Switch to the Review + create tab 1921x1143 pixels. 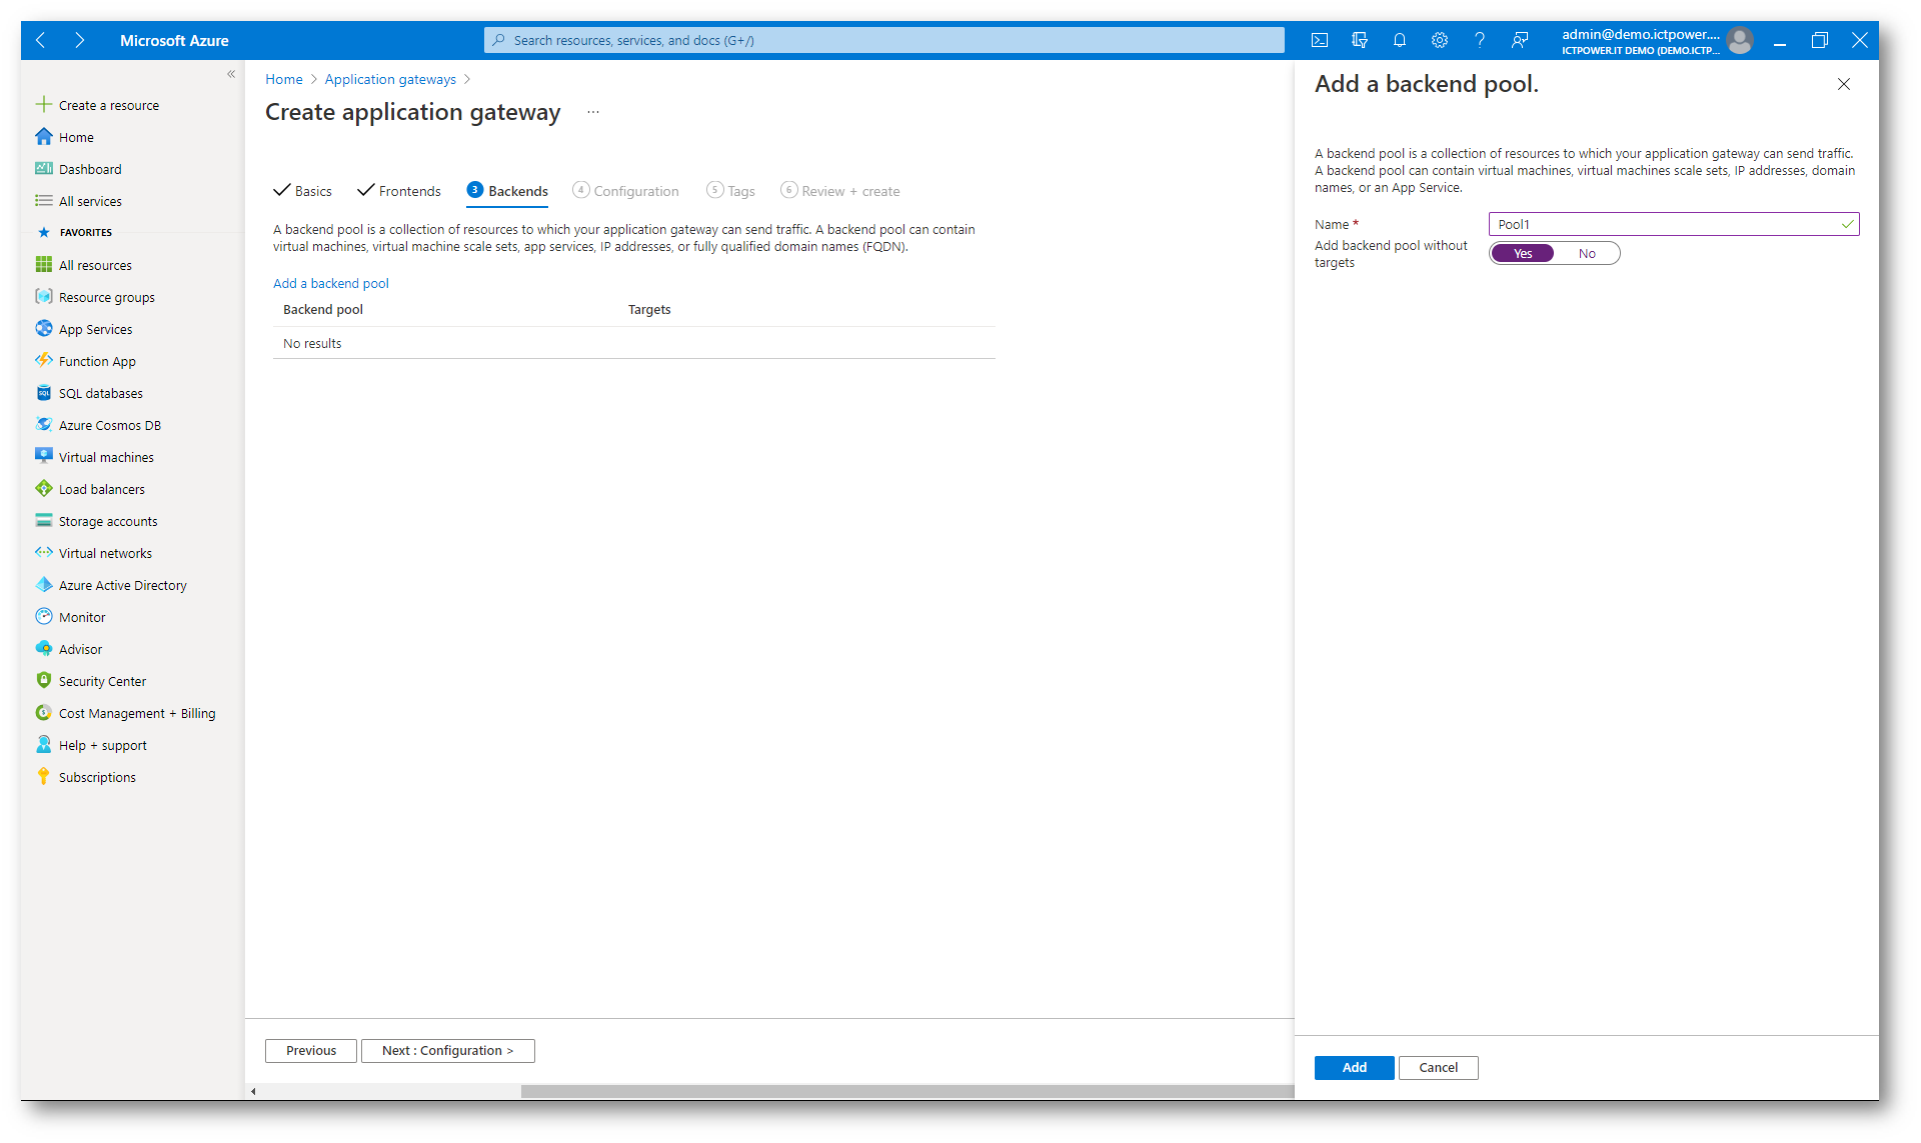(x=840, y=190)
